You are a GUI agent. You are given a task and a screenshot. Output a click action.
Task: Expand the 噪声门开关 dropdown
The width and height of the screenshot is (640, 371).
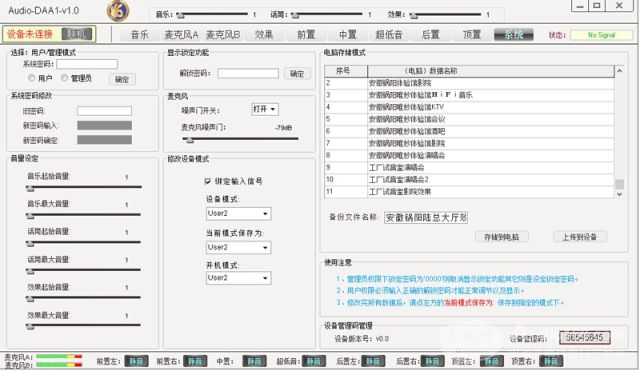[265, 109]
